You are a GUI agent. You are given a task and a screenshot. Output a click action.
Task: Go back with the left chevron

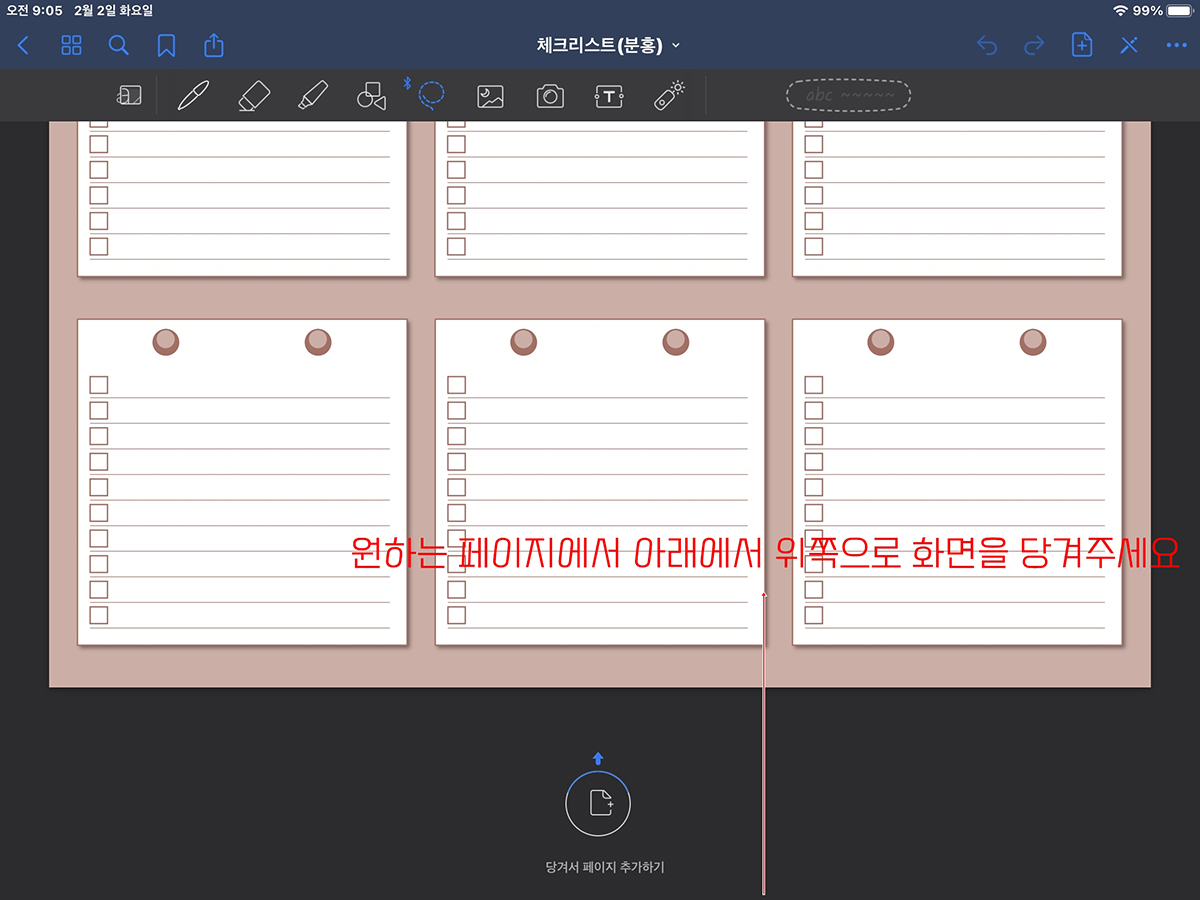(x=24, y=45)
